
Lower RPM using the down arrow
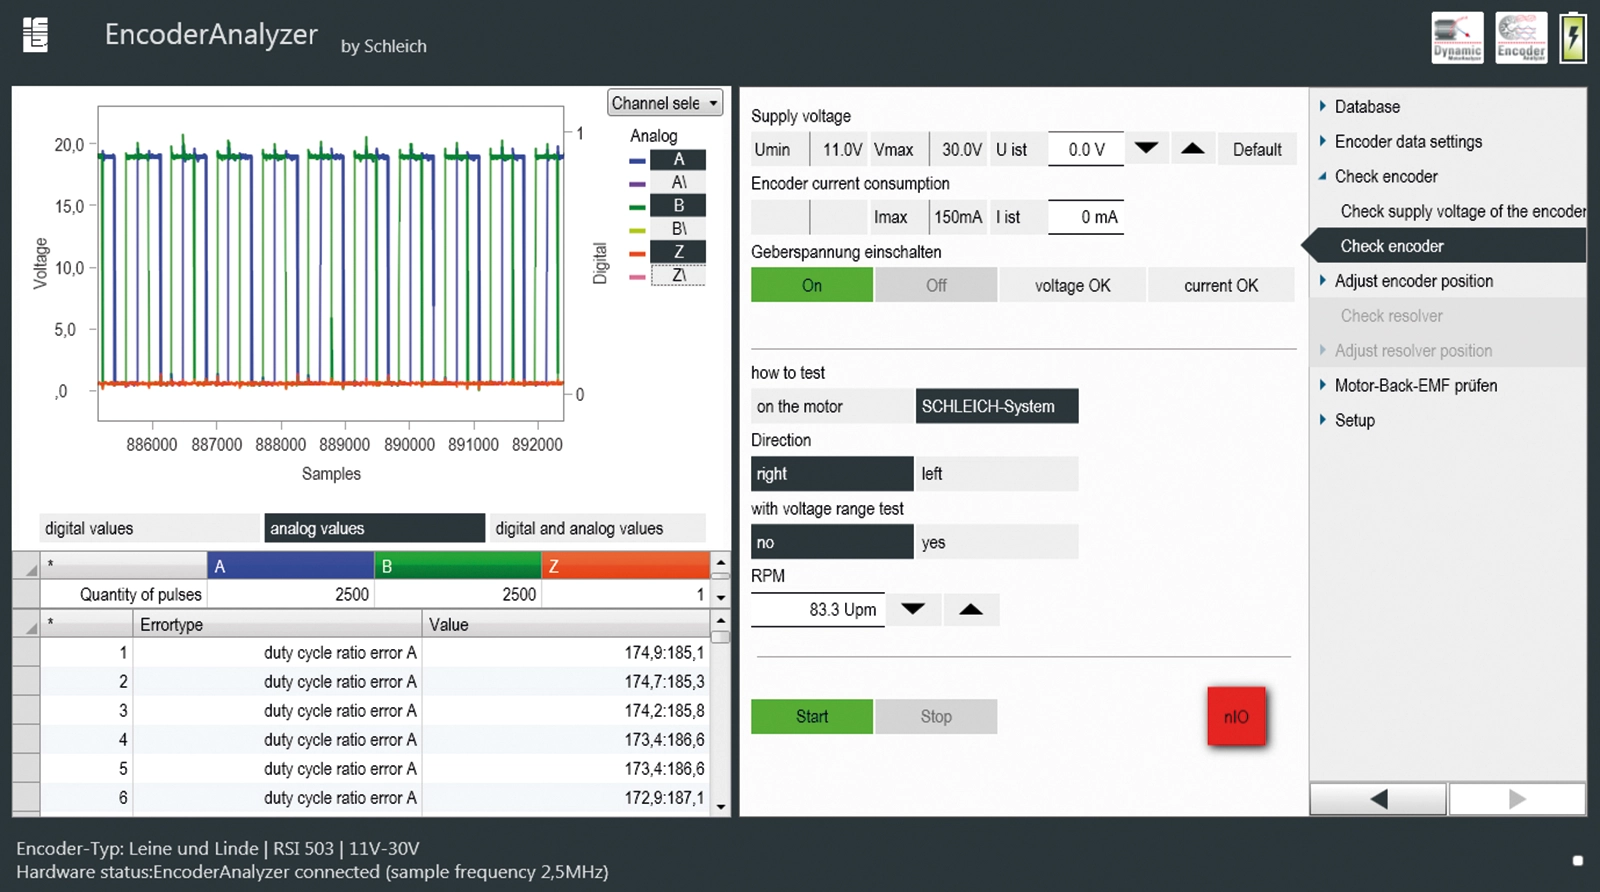(913, 609)
